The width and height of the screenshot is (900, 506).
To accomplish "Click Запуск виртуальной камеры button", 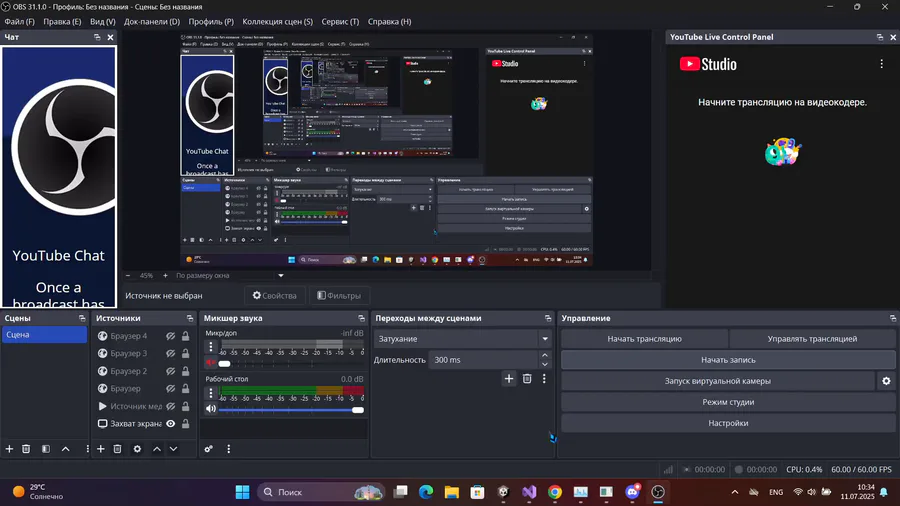I will point(717,381).
